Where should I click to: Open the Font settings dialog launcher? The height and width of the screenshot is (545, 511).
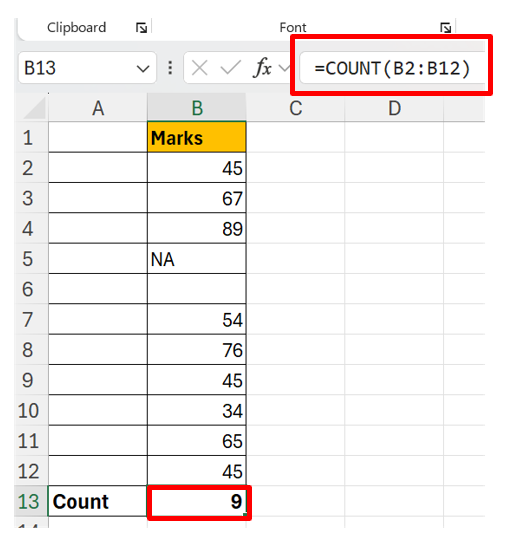click(x=445, y=28)
